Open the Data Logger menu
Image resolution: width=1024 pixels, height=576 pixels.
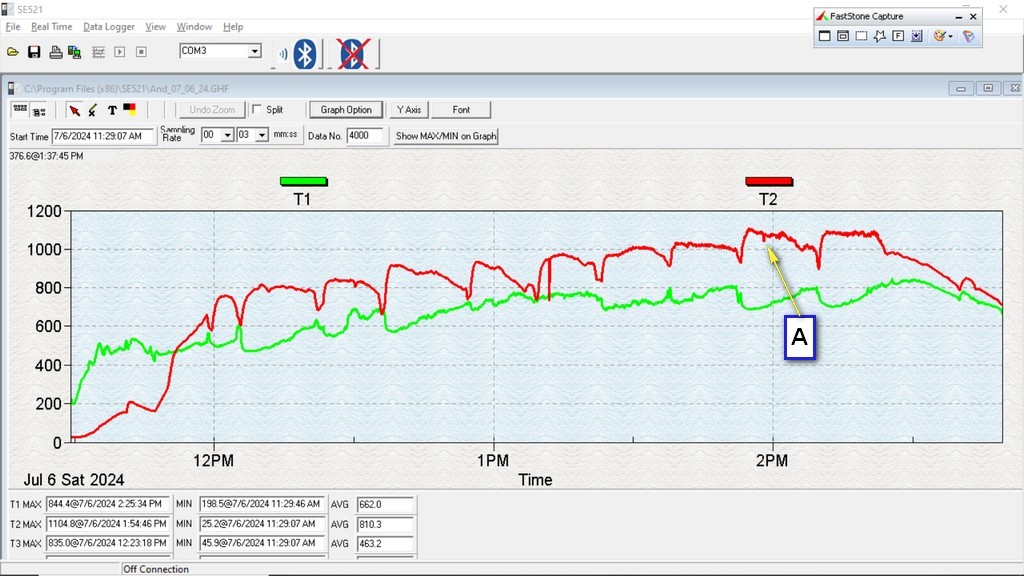(108, 27)
